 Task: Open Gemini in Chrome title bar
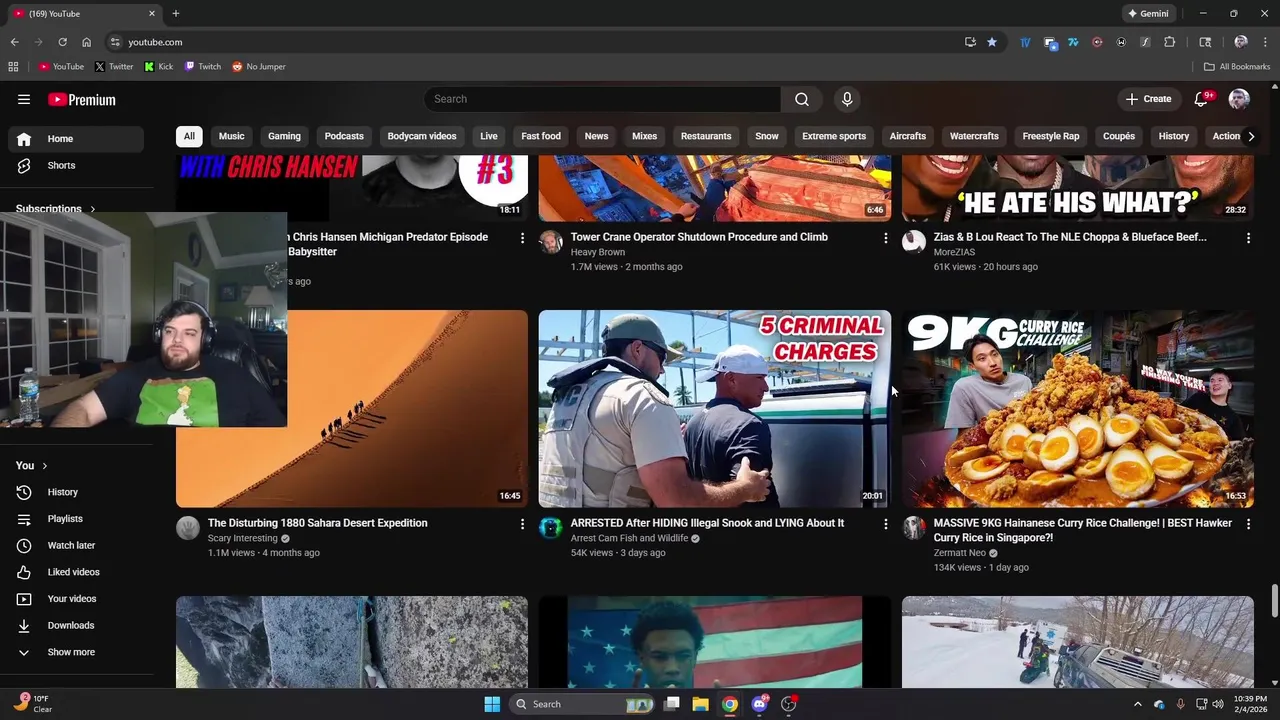coord(1148,14)
